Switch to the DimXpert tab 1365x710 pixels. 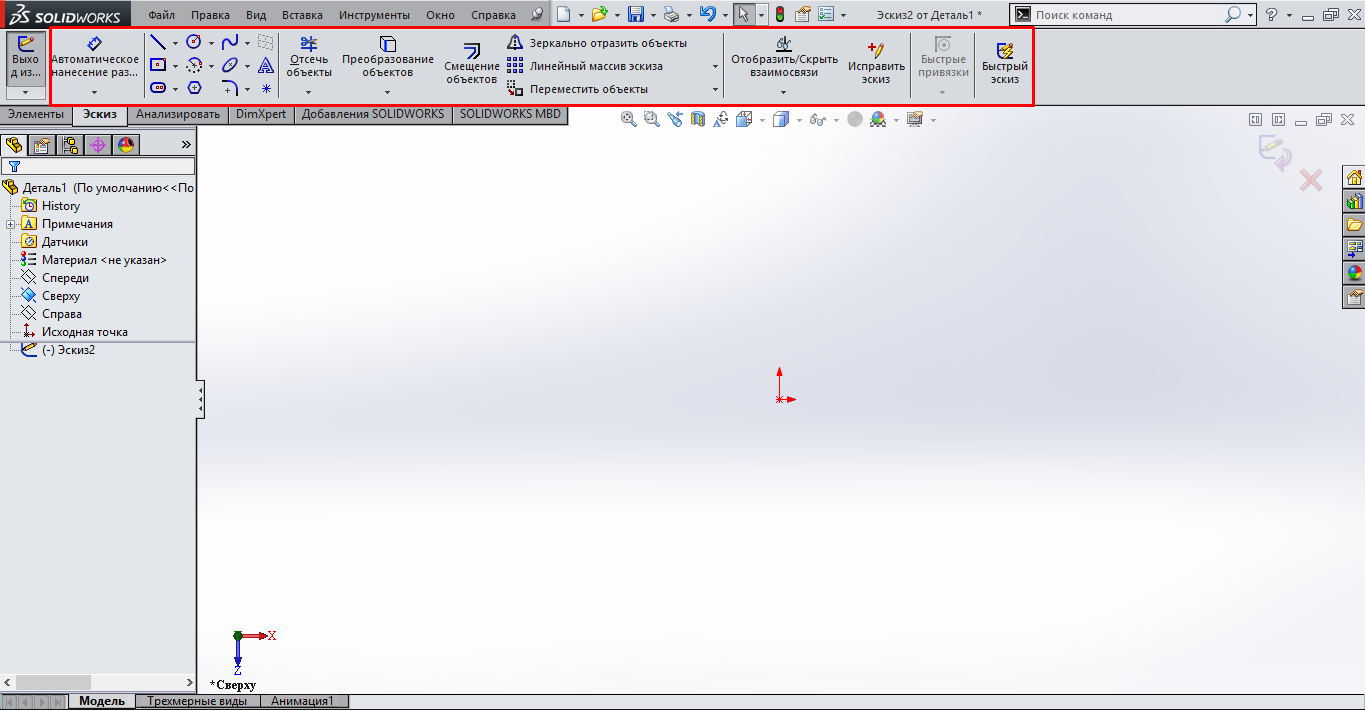click(x=261, y=114)
